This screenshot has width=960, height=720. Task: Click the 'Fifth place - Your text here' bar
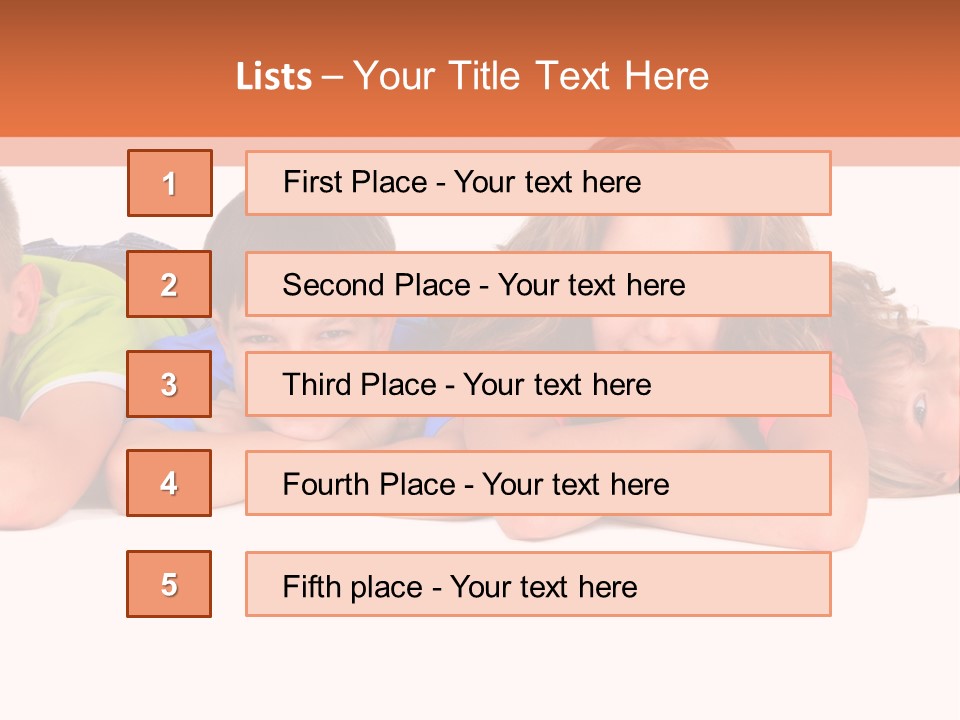click(x=538, y=585)
